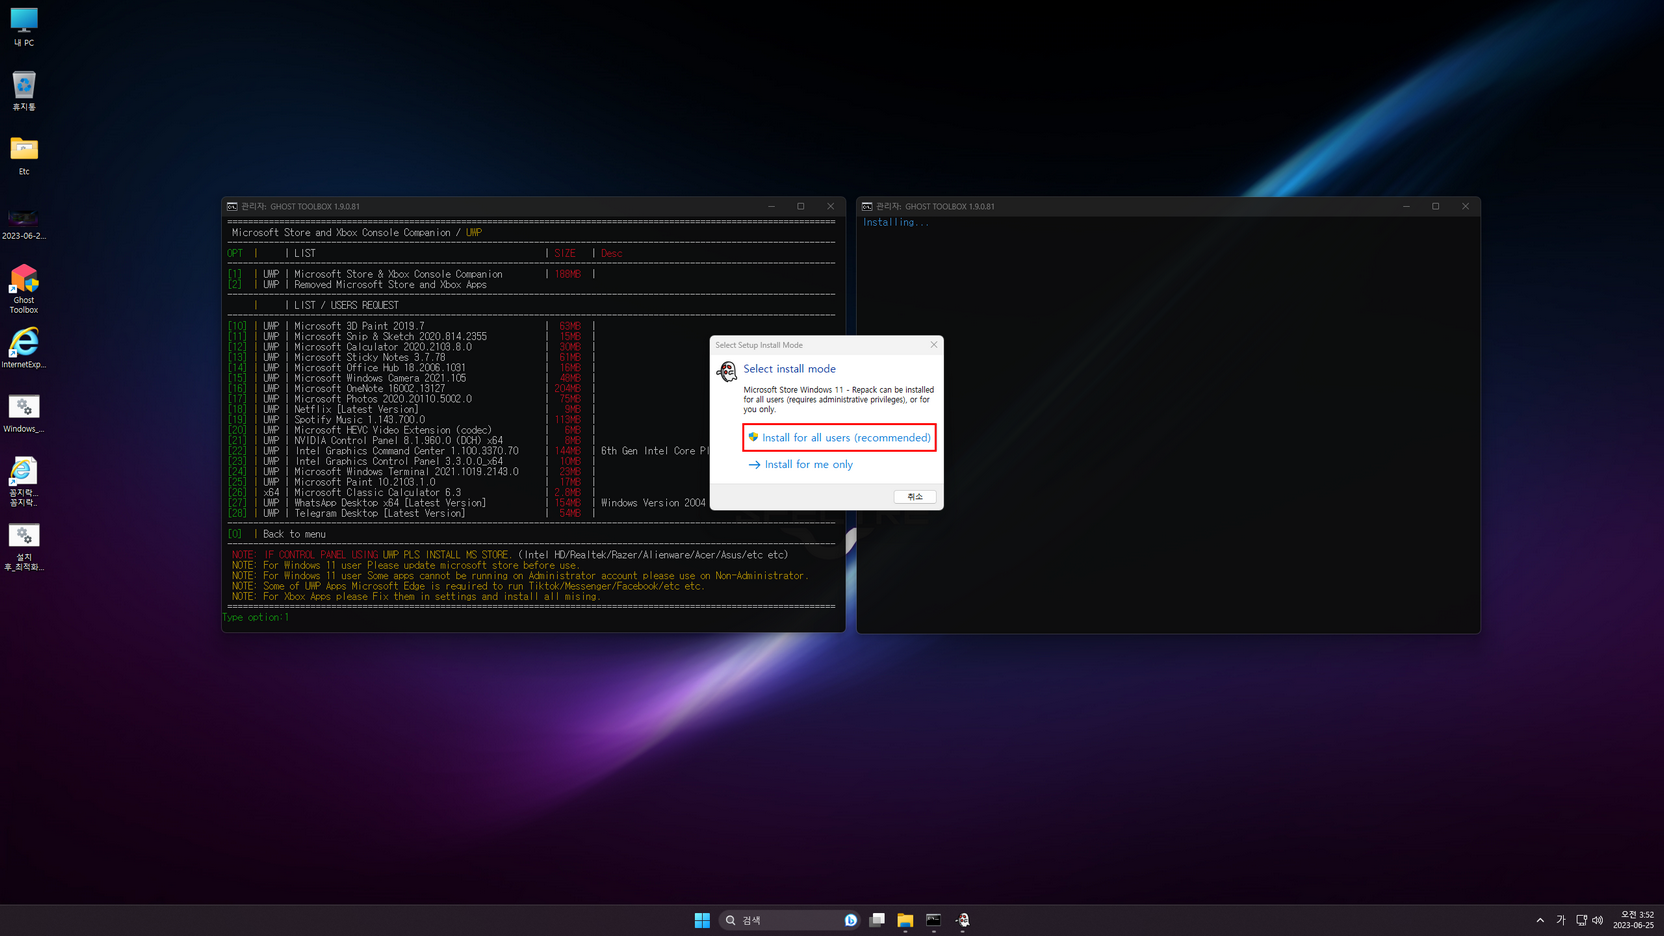Click 'Microsoft Calculator 2020.2103.8.0' row
Viewport: 1664px width, 936px height.
click(411, 347)
